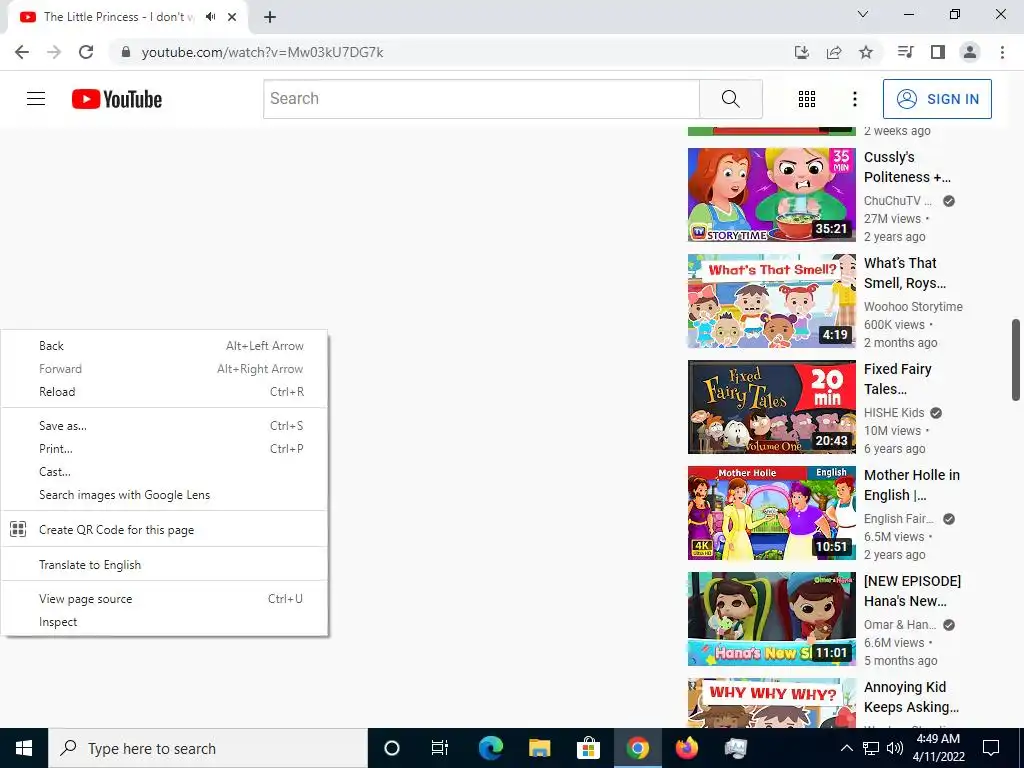Open the YouTube hamburger guide menu
This screenshot has width=1024, height=768.
[x=36, y=99]
